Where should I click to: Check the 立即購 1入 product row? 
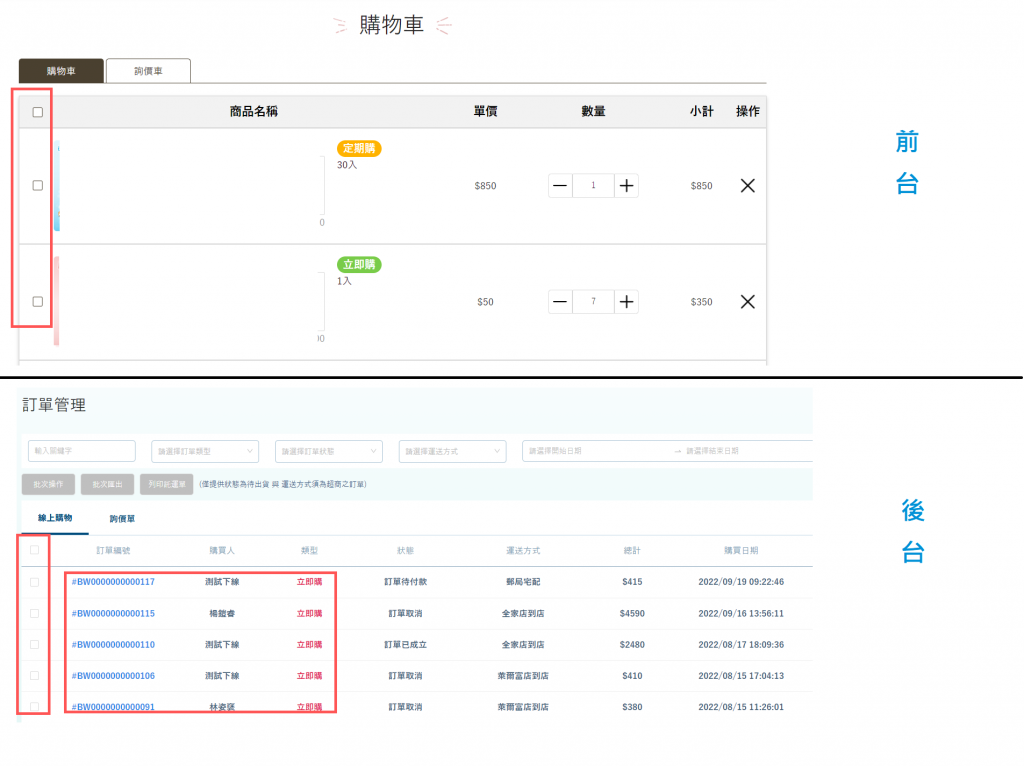point(38,302)
